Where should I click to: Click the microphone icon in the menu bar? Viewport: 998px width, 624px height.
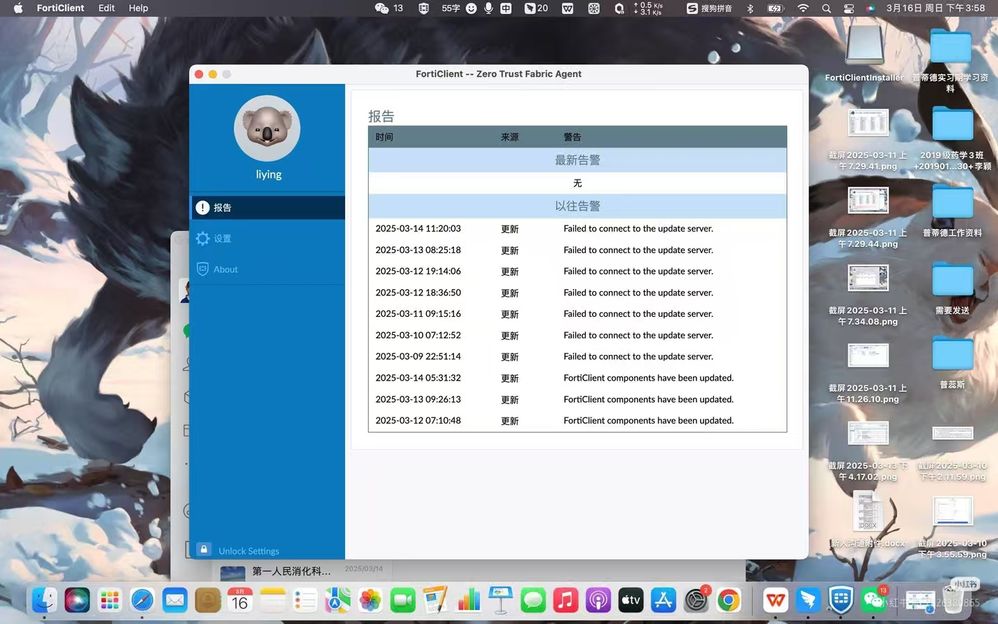click(488, 8)
